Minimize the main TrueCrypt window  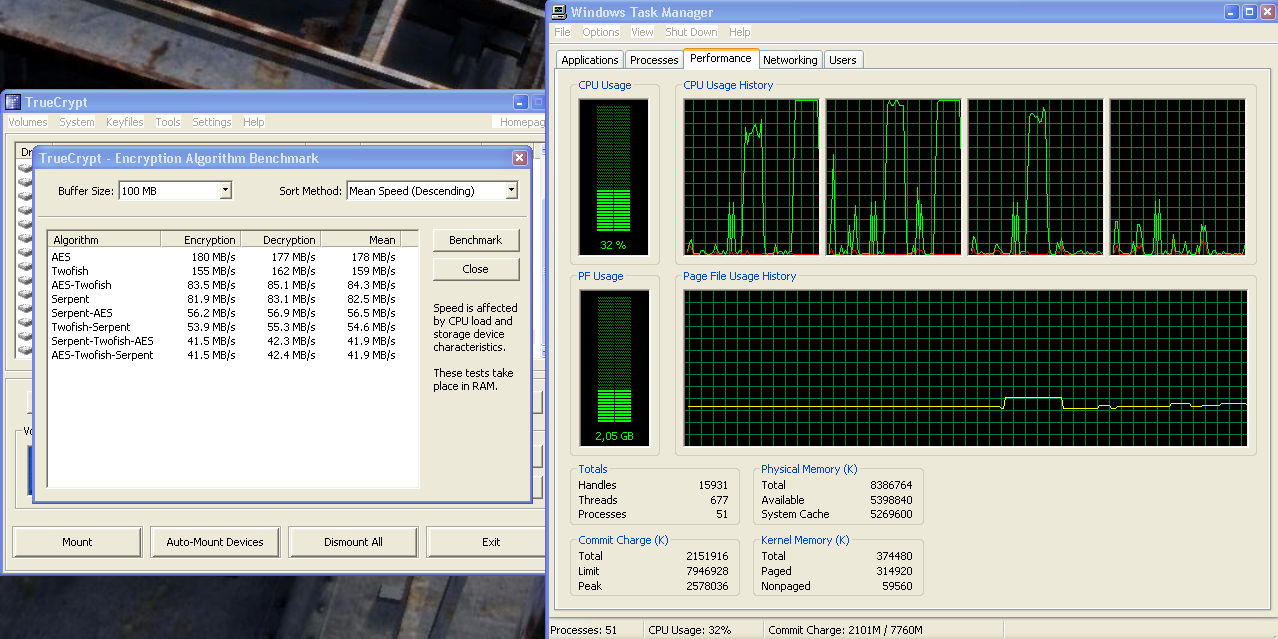[520, 102]
